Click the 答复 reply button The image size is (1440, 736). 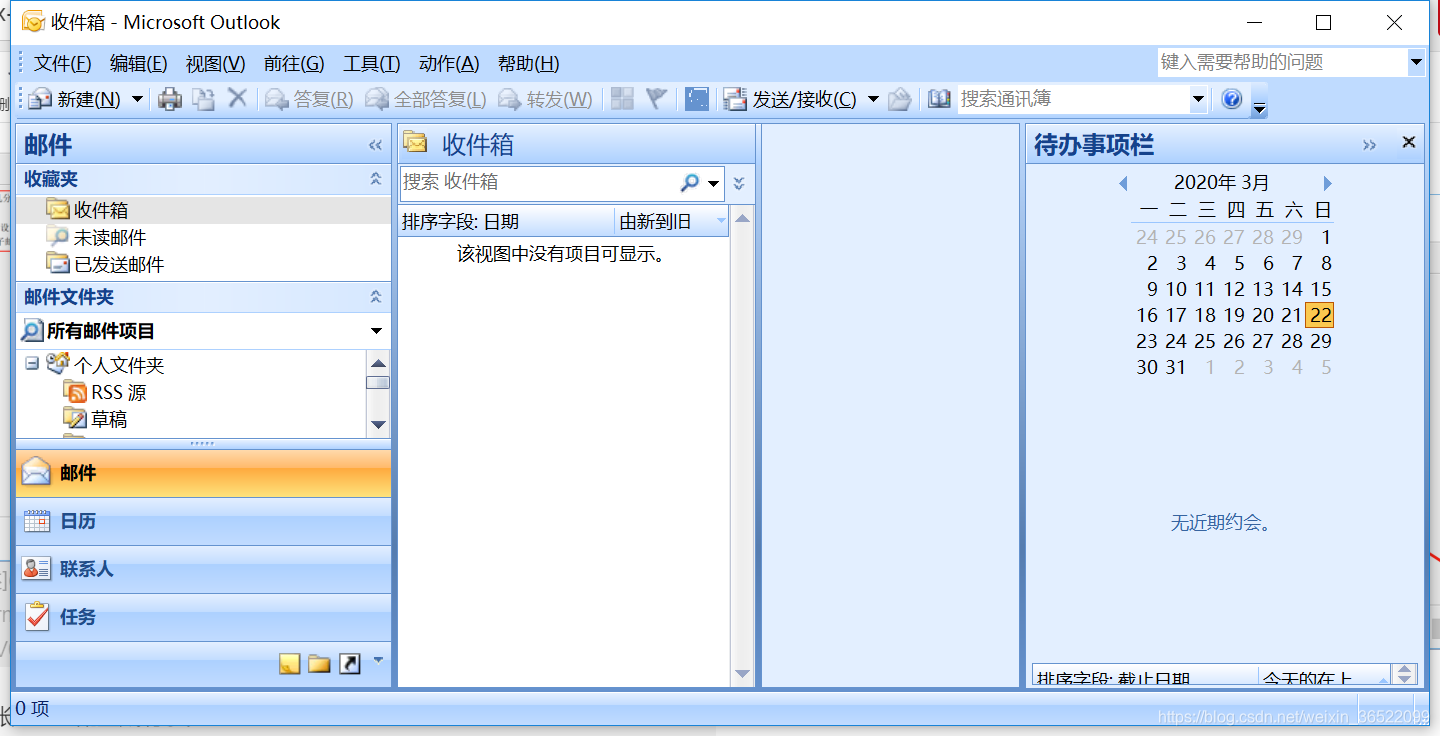point(308,99)
